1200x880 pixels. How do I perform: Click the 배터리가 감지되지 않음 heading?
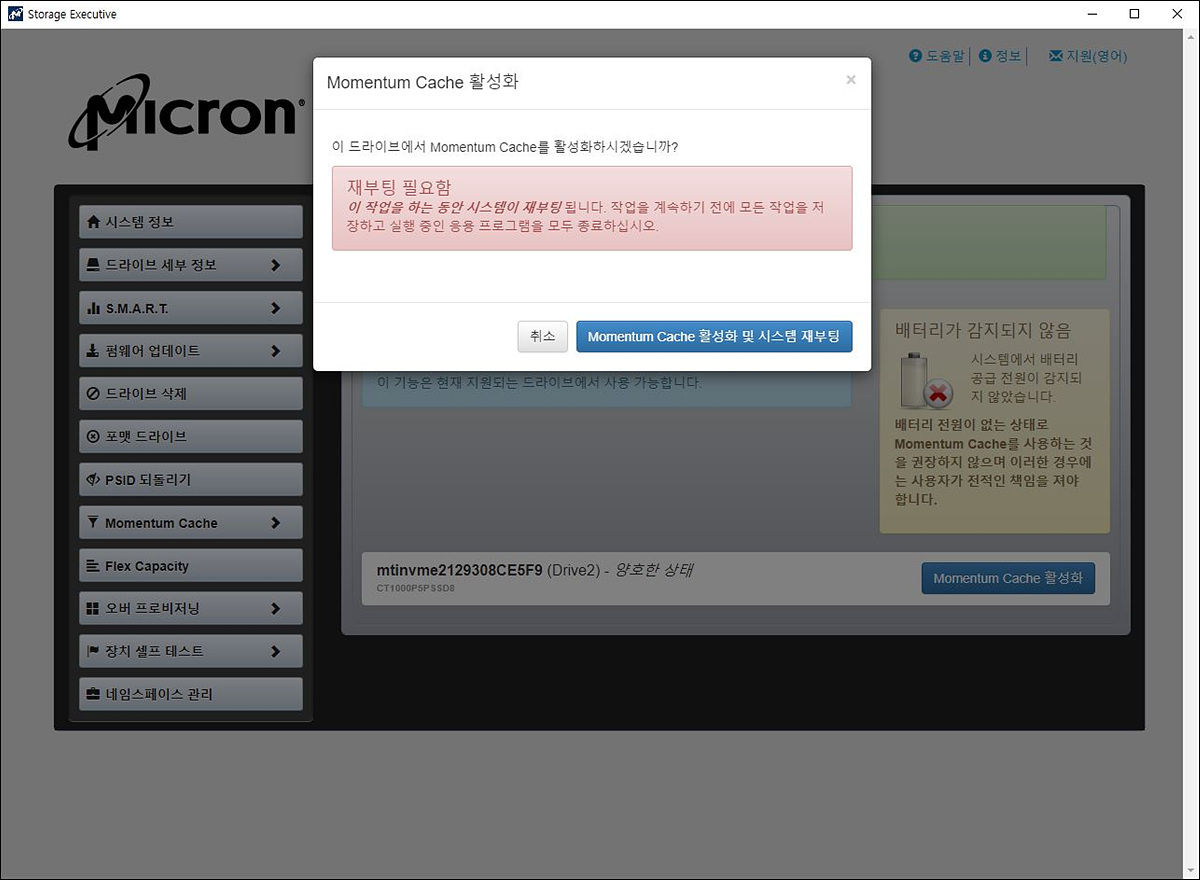(x=983, y=330)
